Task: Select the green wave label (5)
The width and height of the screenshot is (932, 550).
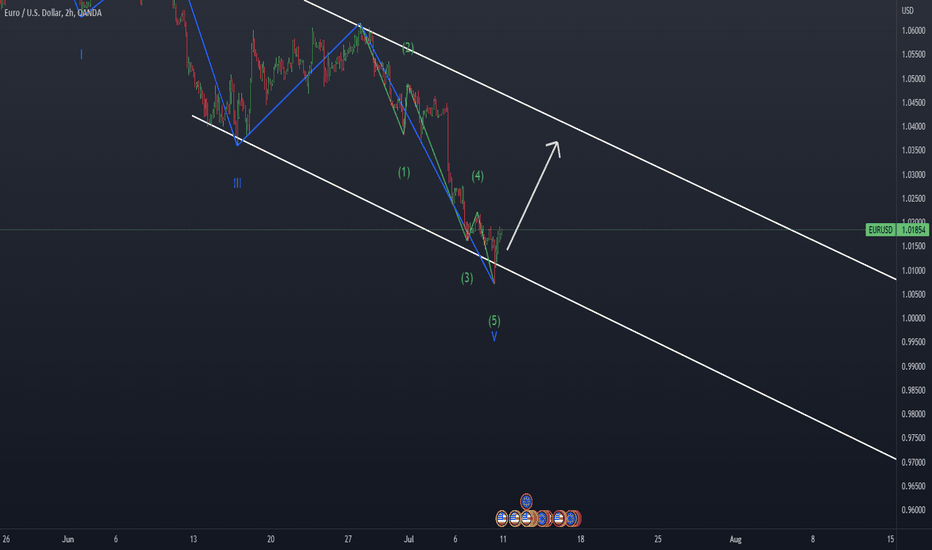Action: pyautogui.click(x=494, y=320)
